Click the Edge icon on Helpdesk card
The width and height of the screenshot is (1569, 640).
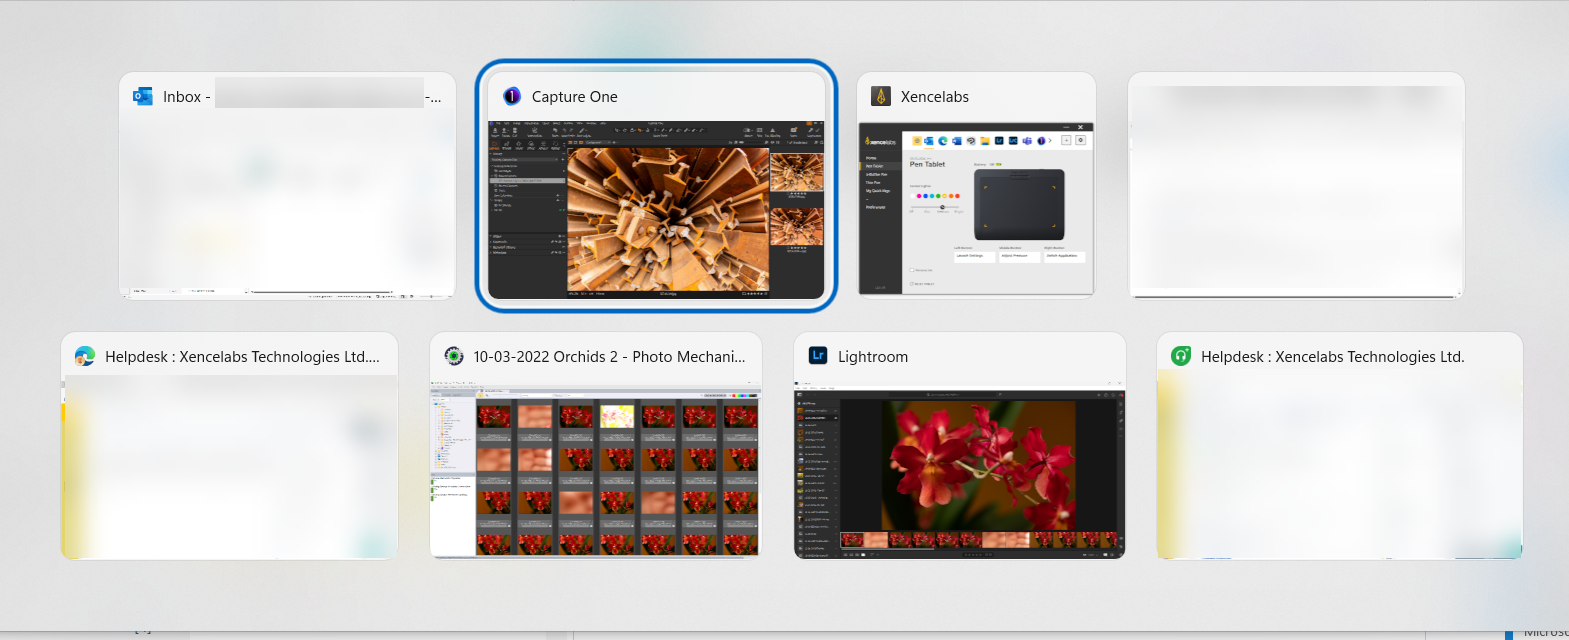point(85,356)
